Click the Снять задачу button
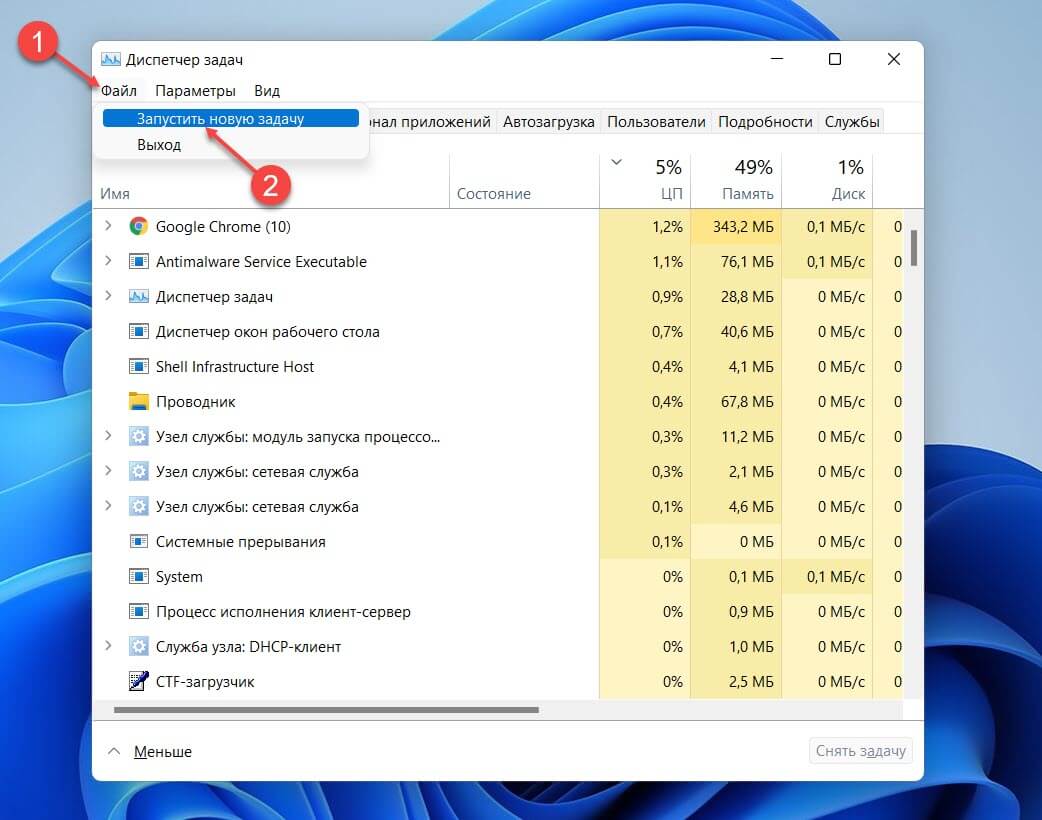The image size is (1042, 820). coord(861,751)
